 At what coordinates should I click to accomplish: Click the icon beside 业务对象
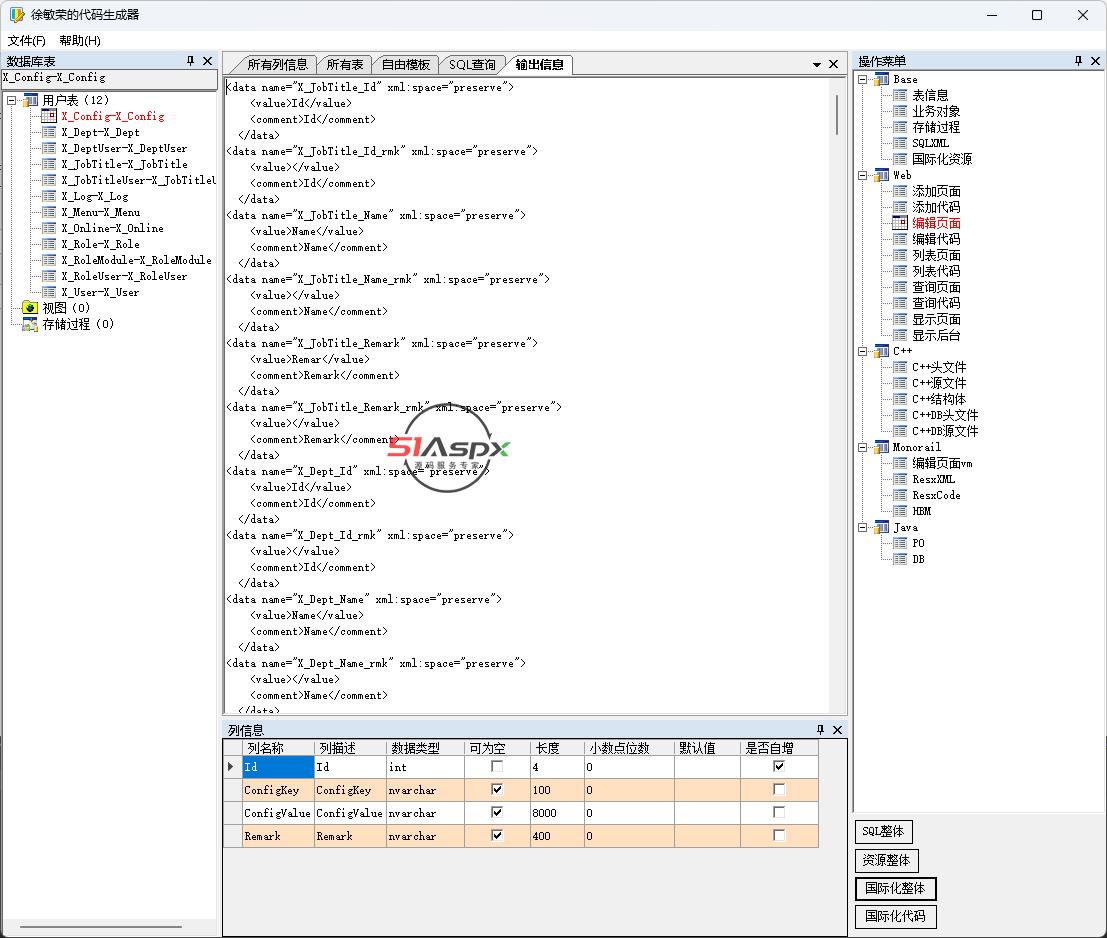coord(900,111)
